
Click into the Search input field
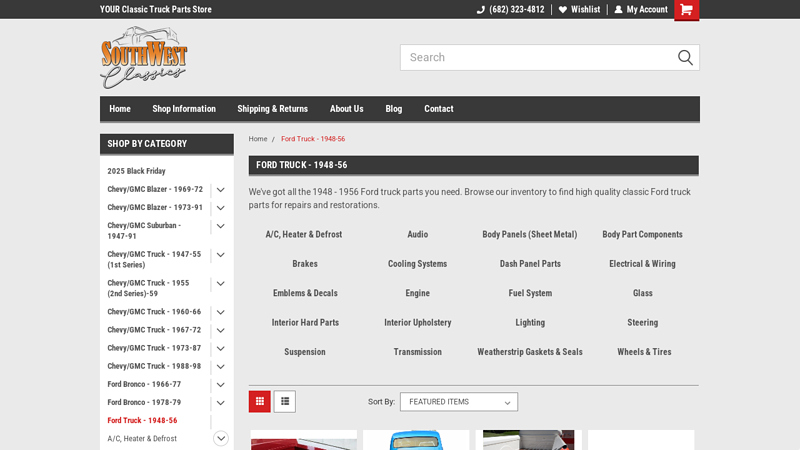[x=535, y=58]
